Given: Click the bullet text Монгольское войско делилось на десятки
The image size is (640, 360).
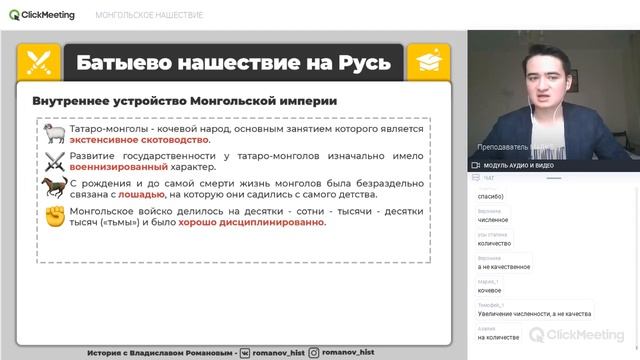Looking at the screenshot, I should pos(247,217).
